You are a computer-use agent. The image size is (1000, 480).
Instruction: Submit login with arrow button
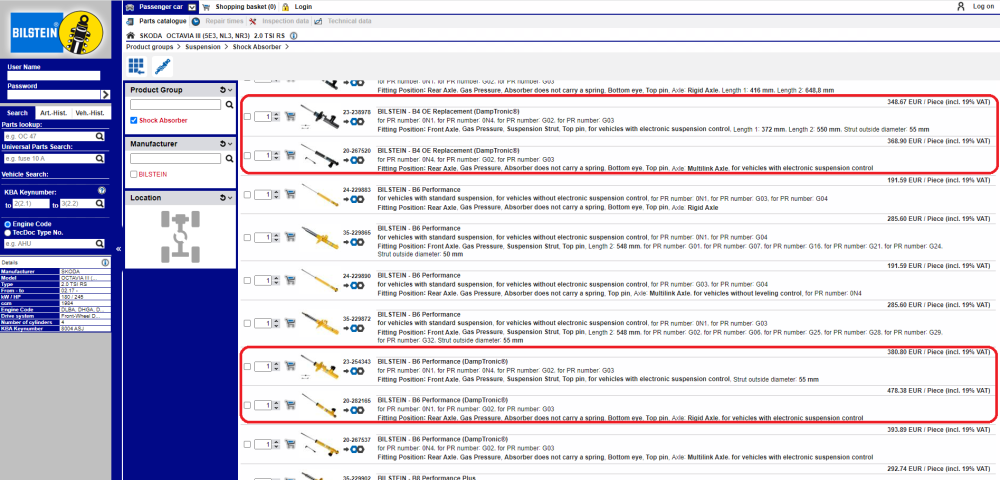pos(106,95)
